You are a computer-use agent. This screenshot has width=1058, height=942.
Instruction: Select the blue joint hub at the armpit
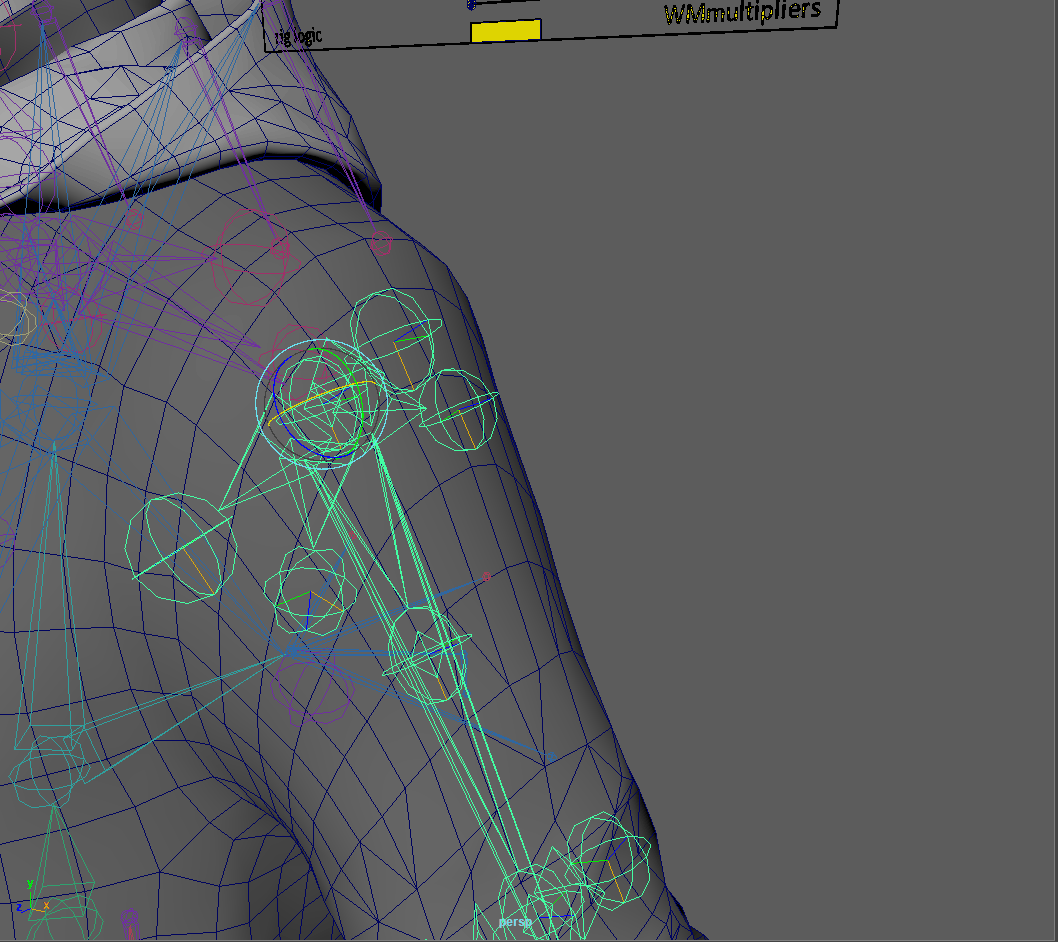(293, 650)
